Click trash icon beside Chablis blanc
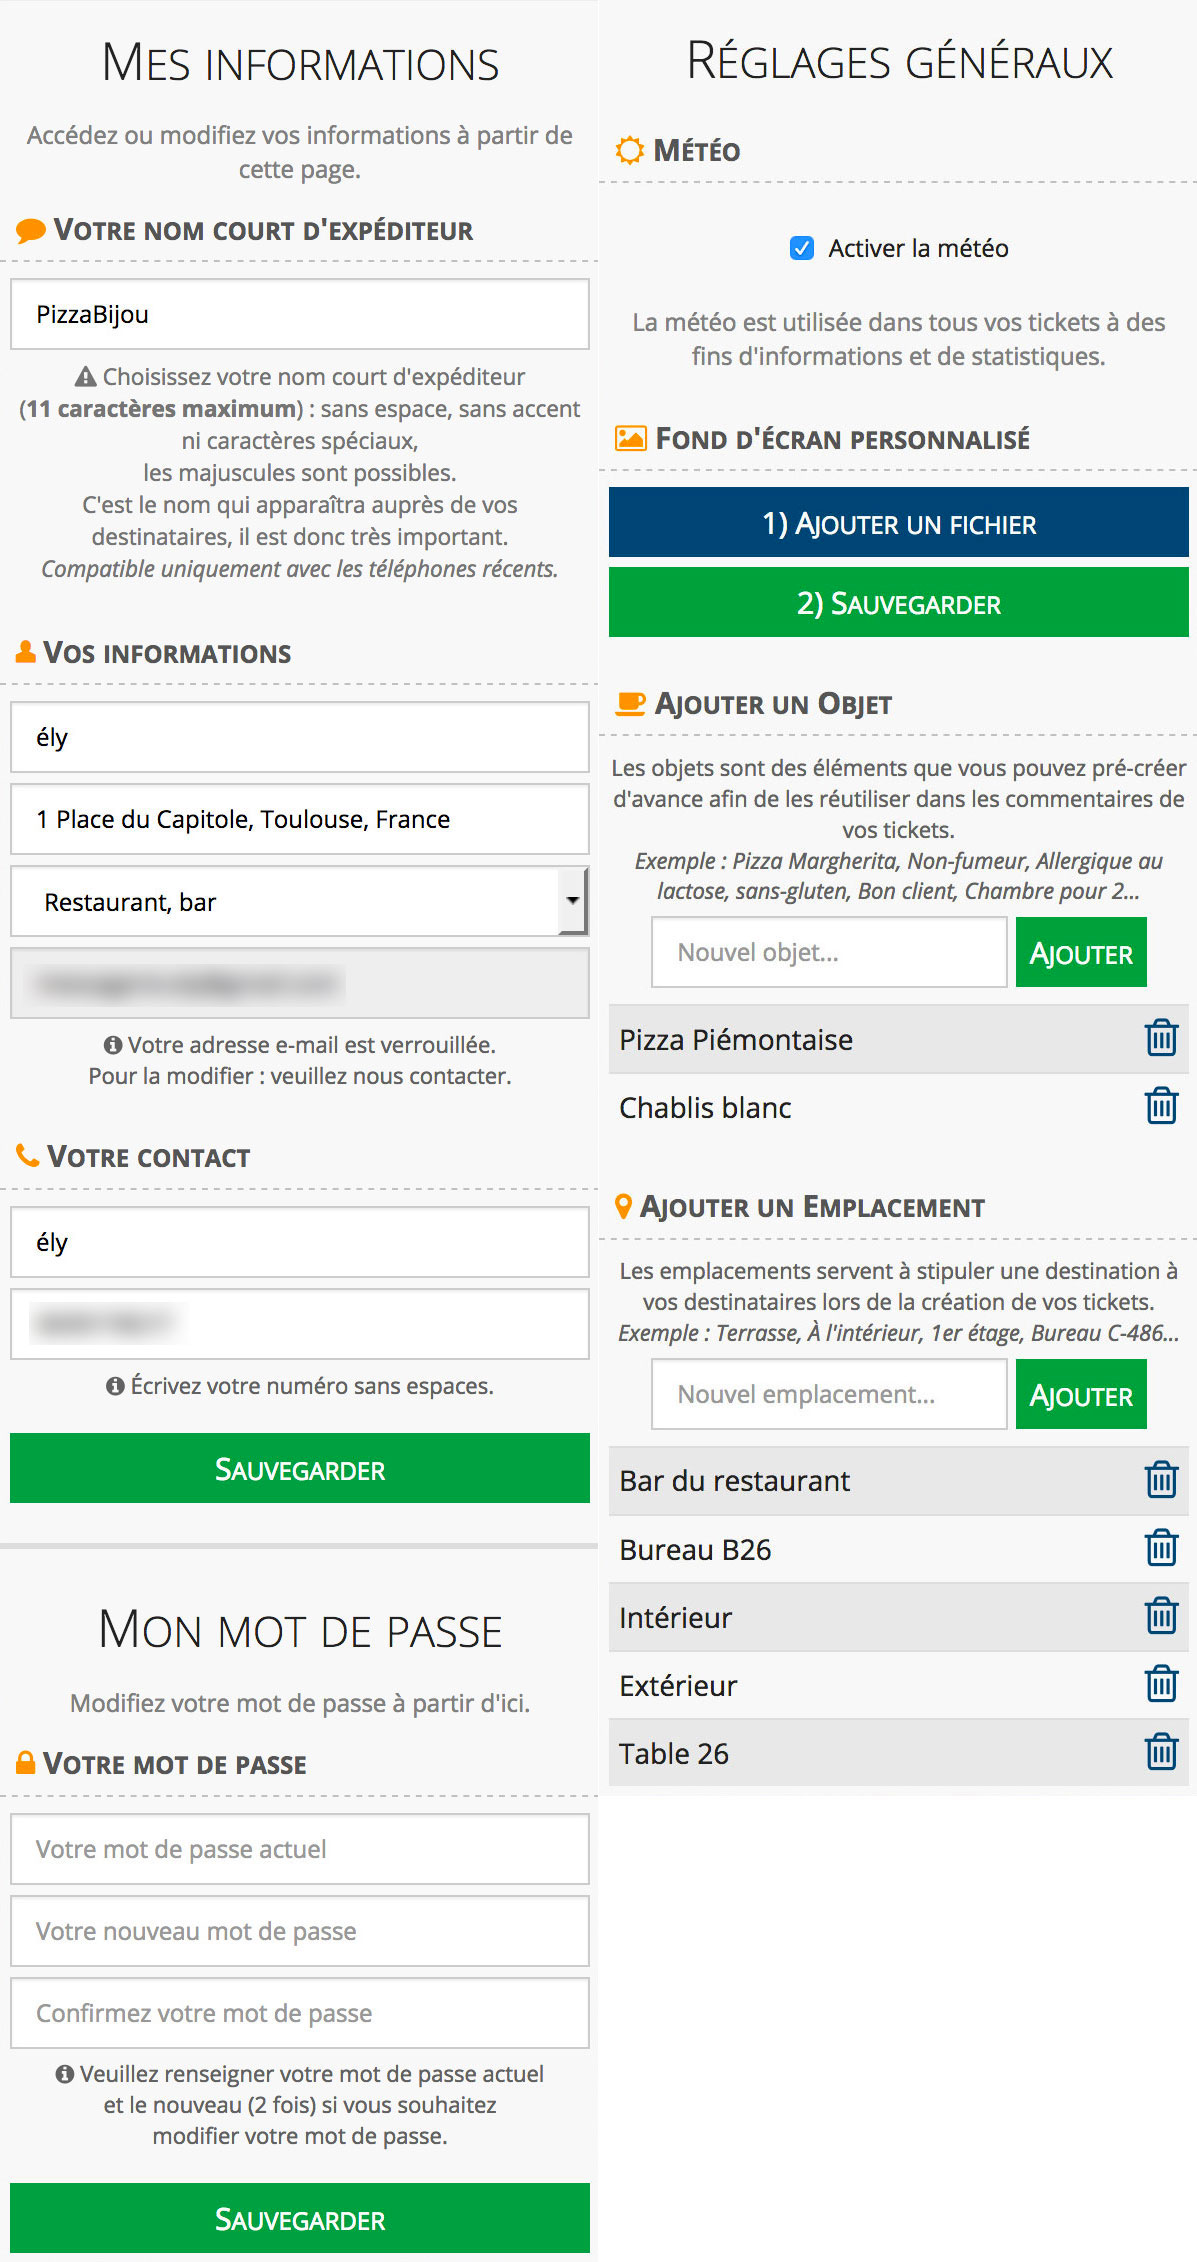Screen dimensions: 1197x2262 pos(1161,1106)
